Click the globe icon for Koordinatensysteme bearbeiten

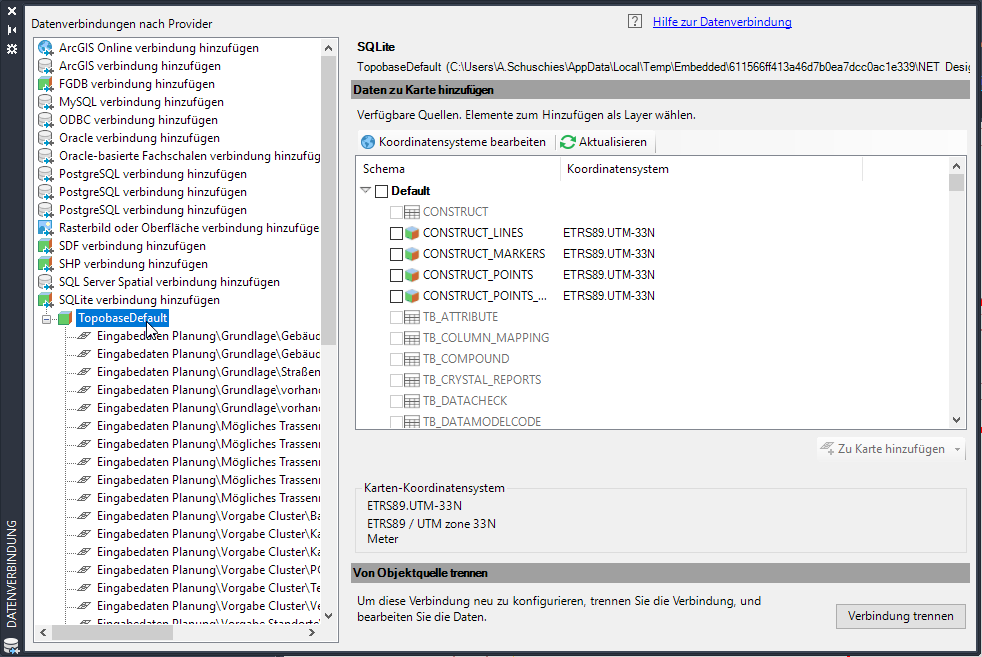point(368,142)
